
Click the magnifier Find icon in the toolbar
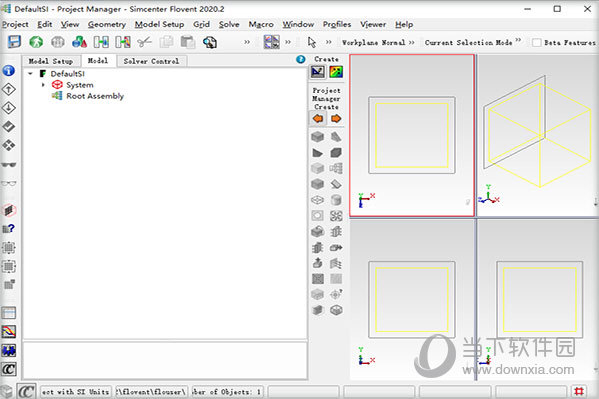coord(209,42)
